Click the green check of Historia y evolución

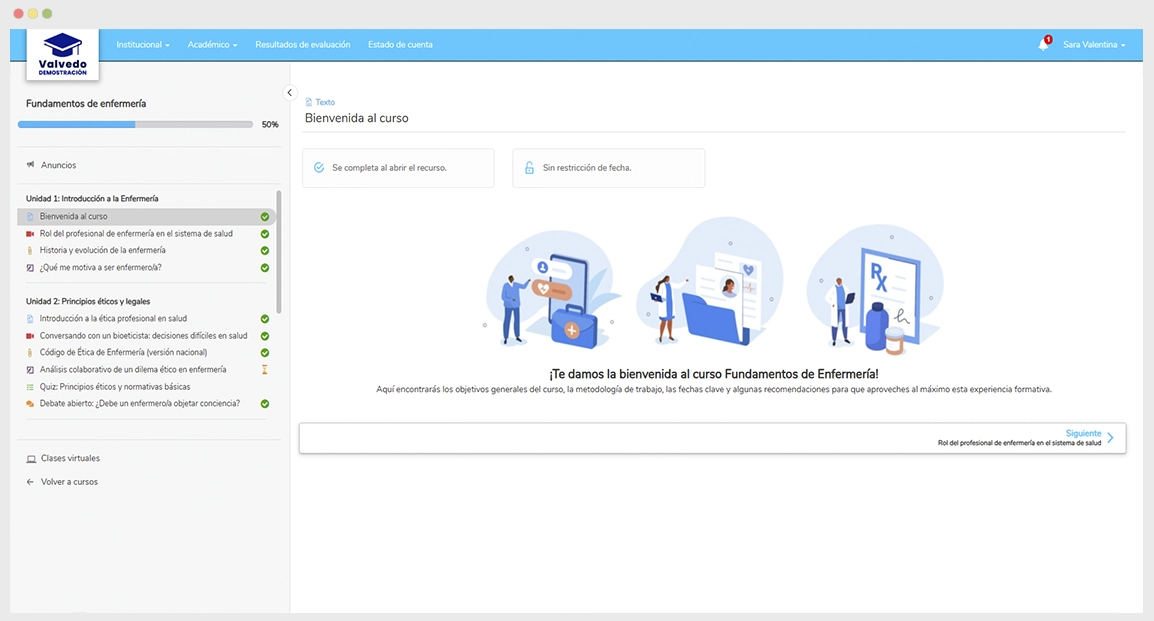pos(265,251)
